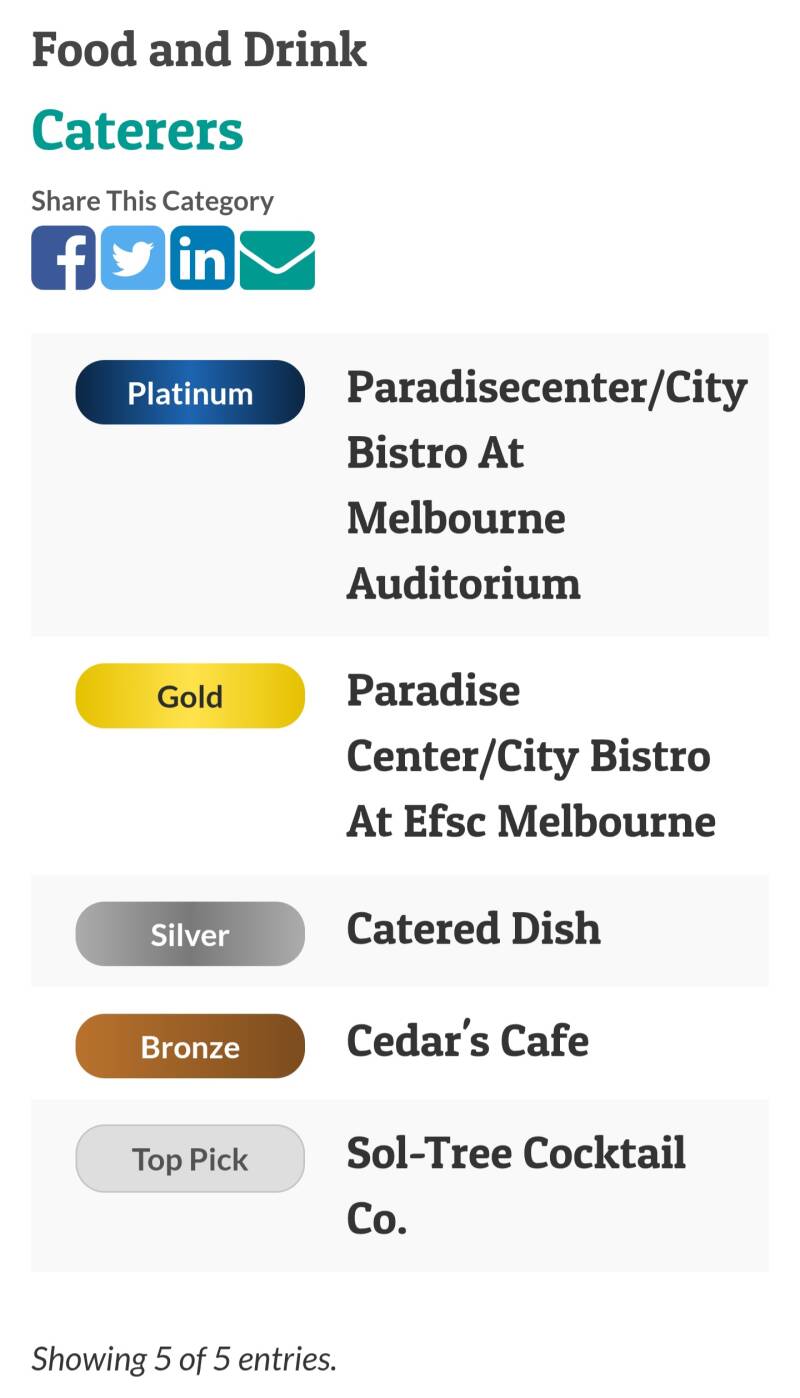Open the Sol-Tree Cocktail Co. entry

pos(515,1185)
